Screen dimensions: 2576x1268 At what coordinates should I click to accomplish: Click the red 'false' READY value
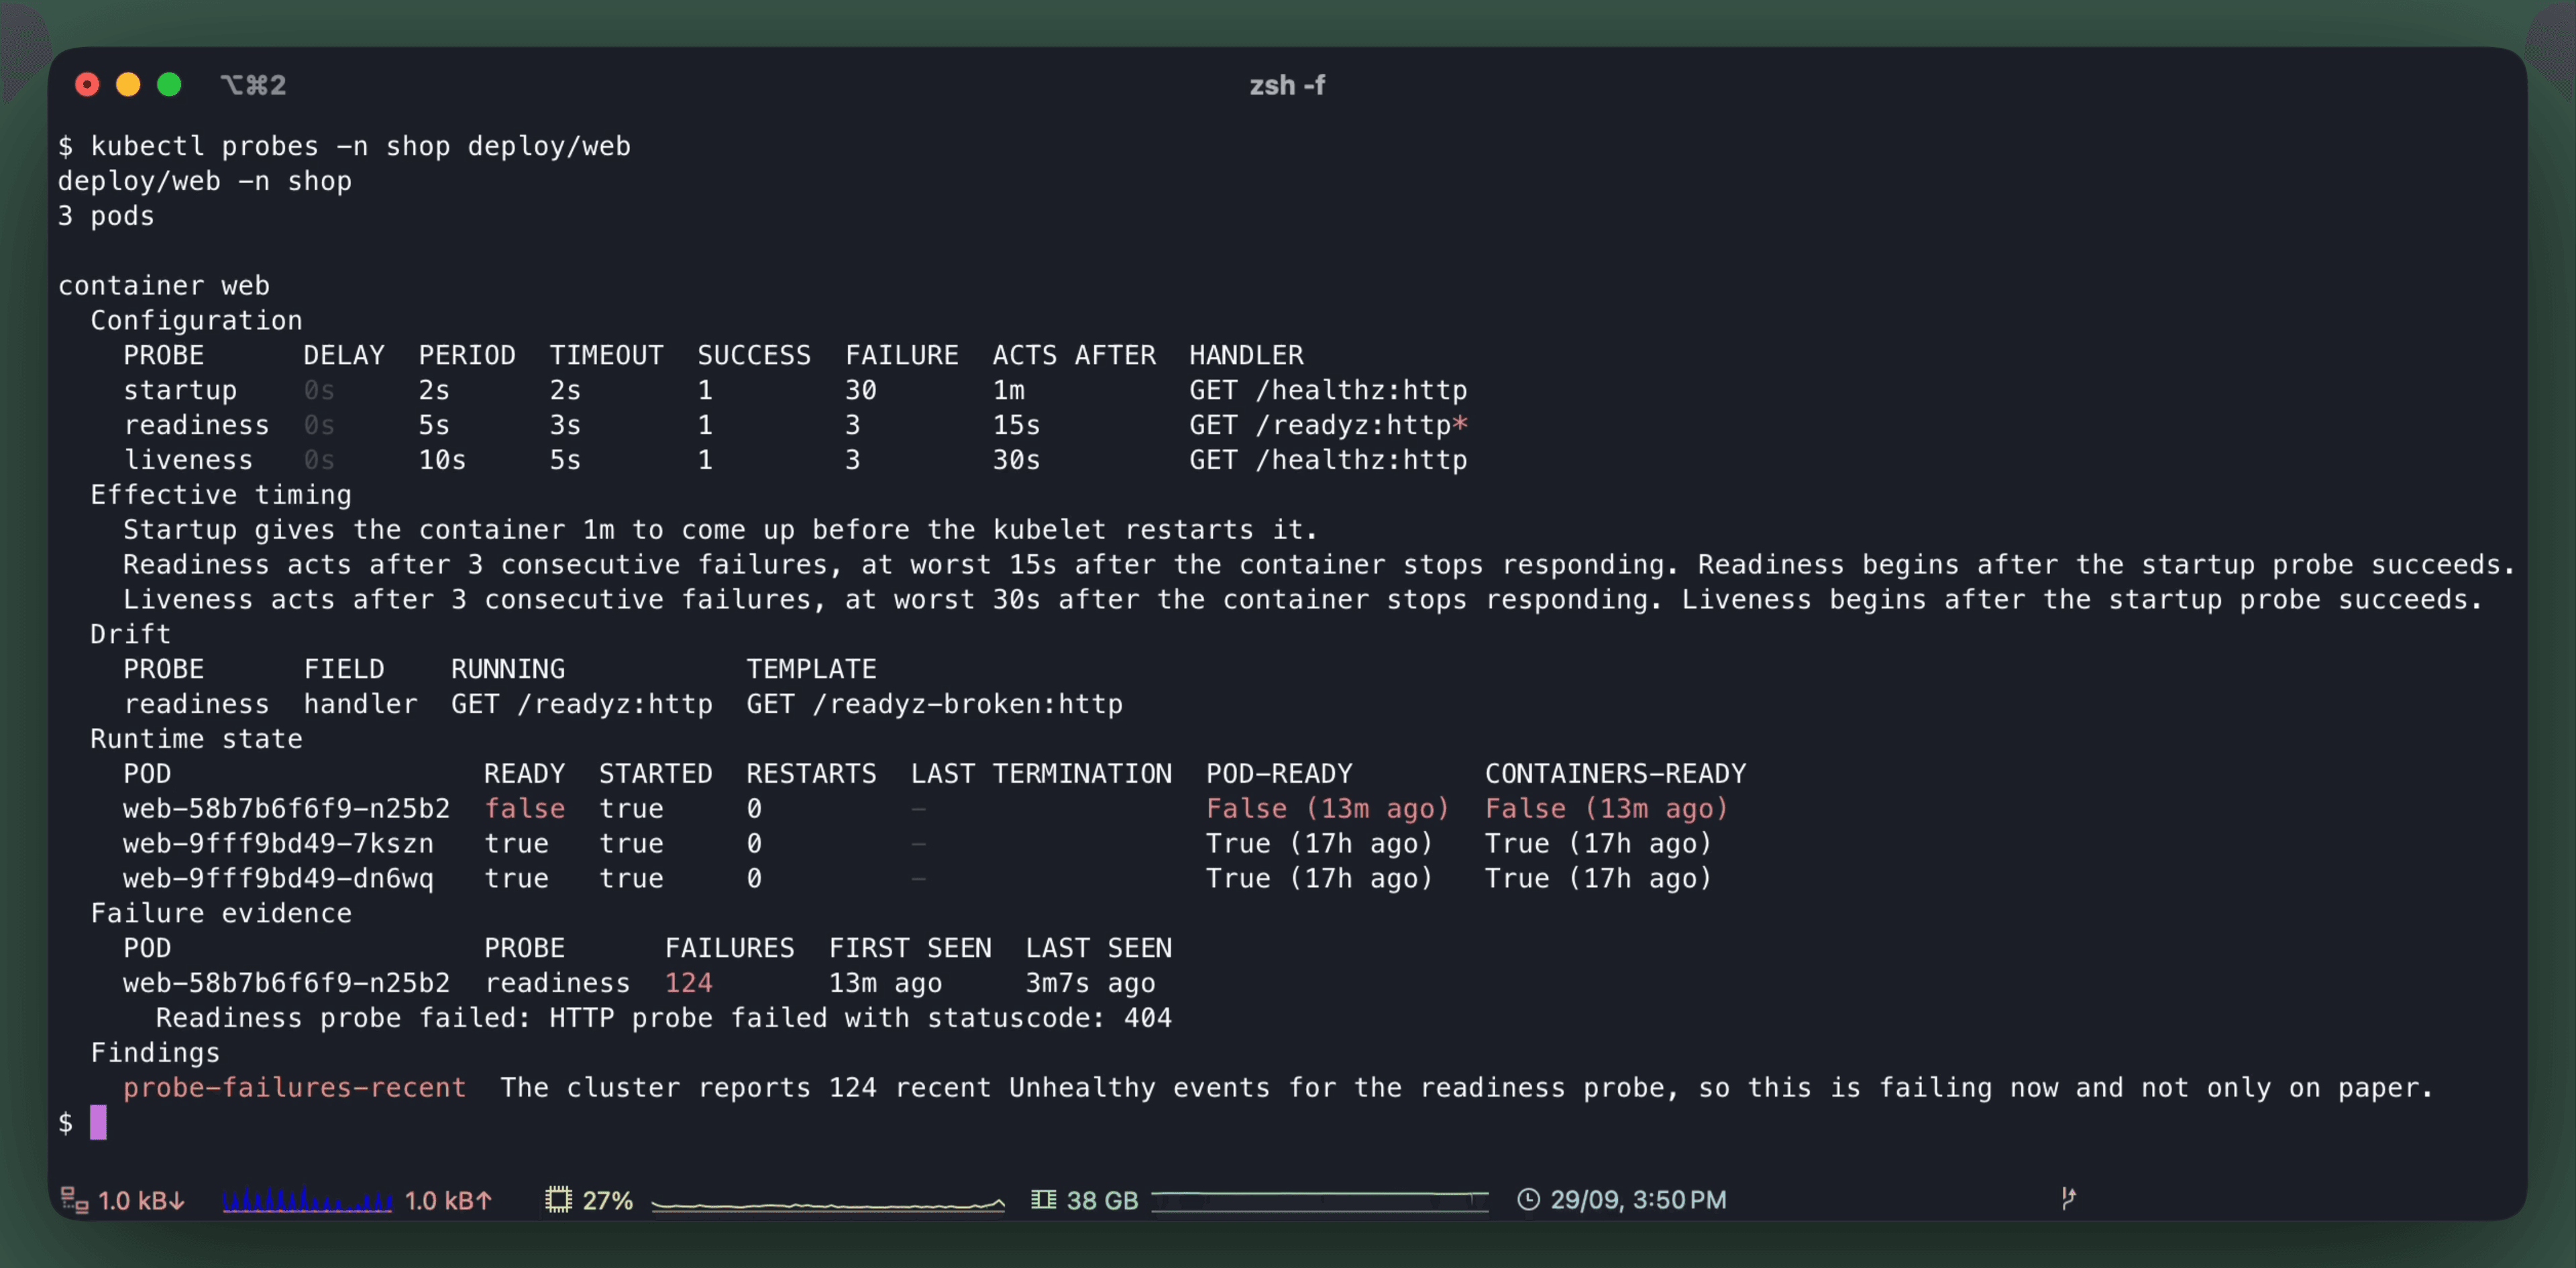(525, 808)
